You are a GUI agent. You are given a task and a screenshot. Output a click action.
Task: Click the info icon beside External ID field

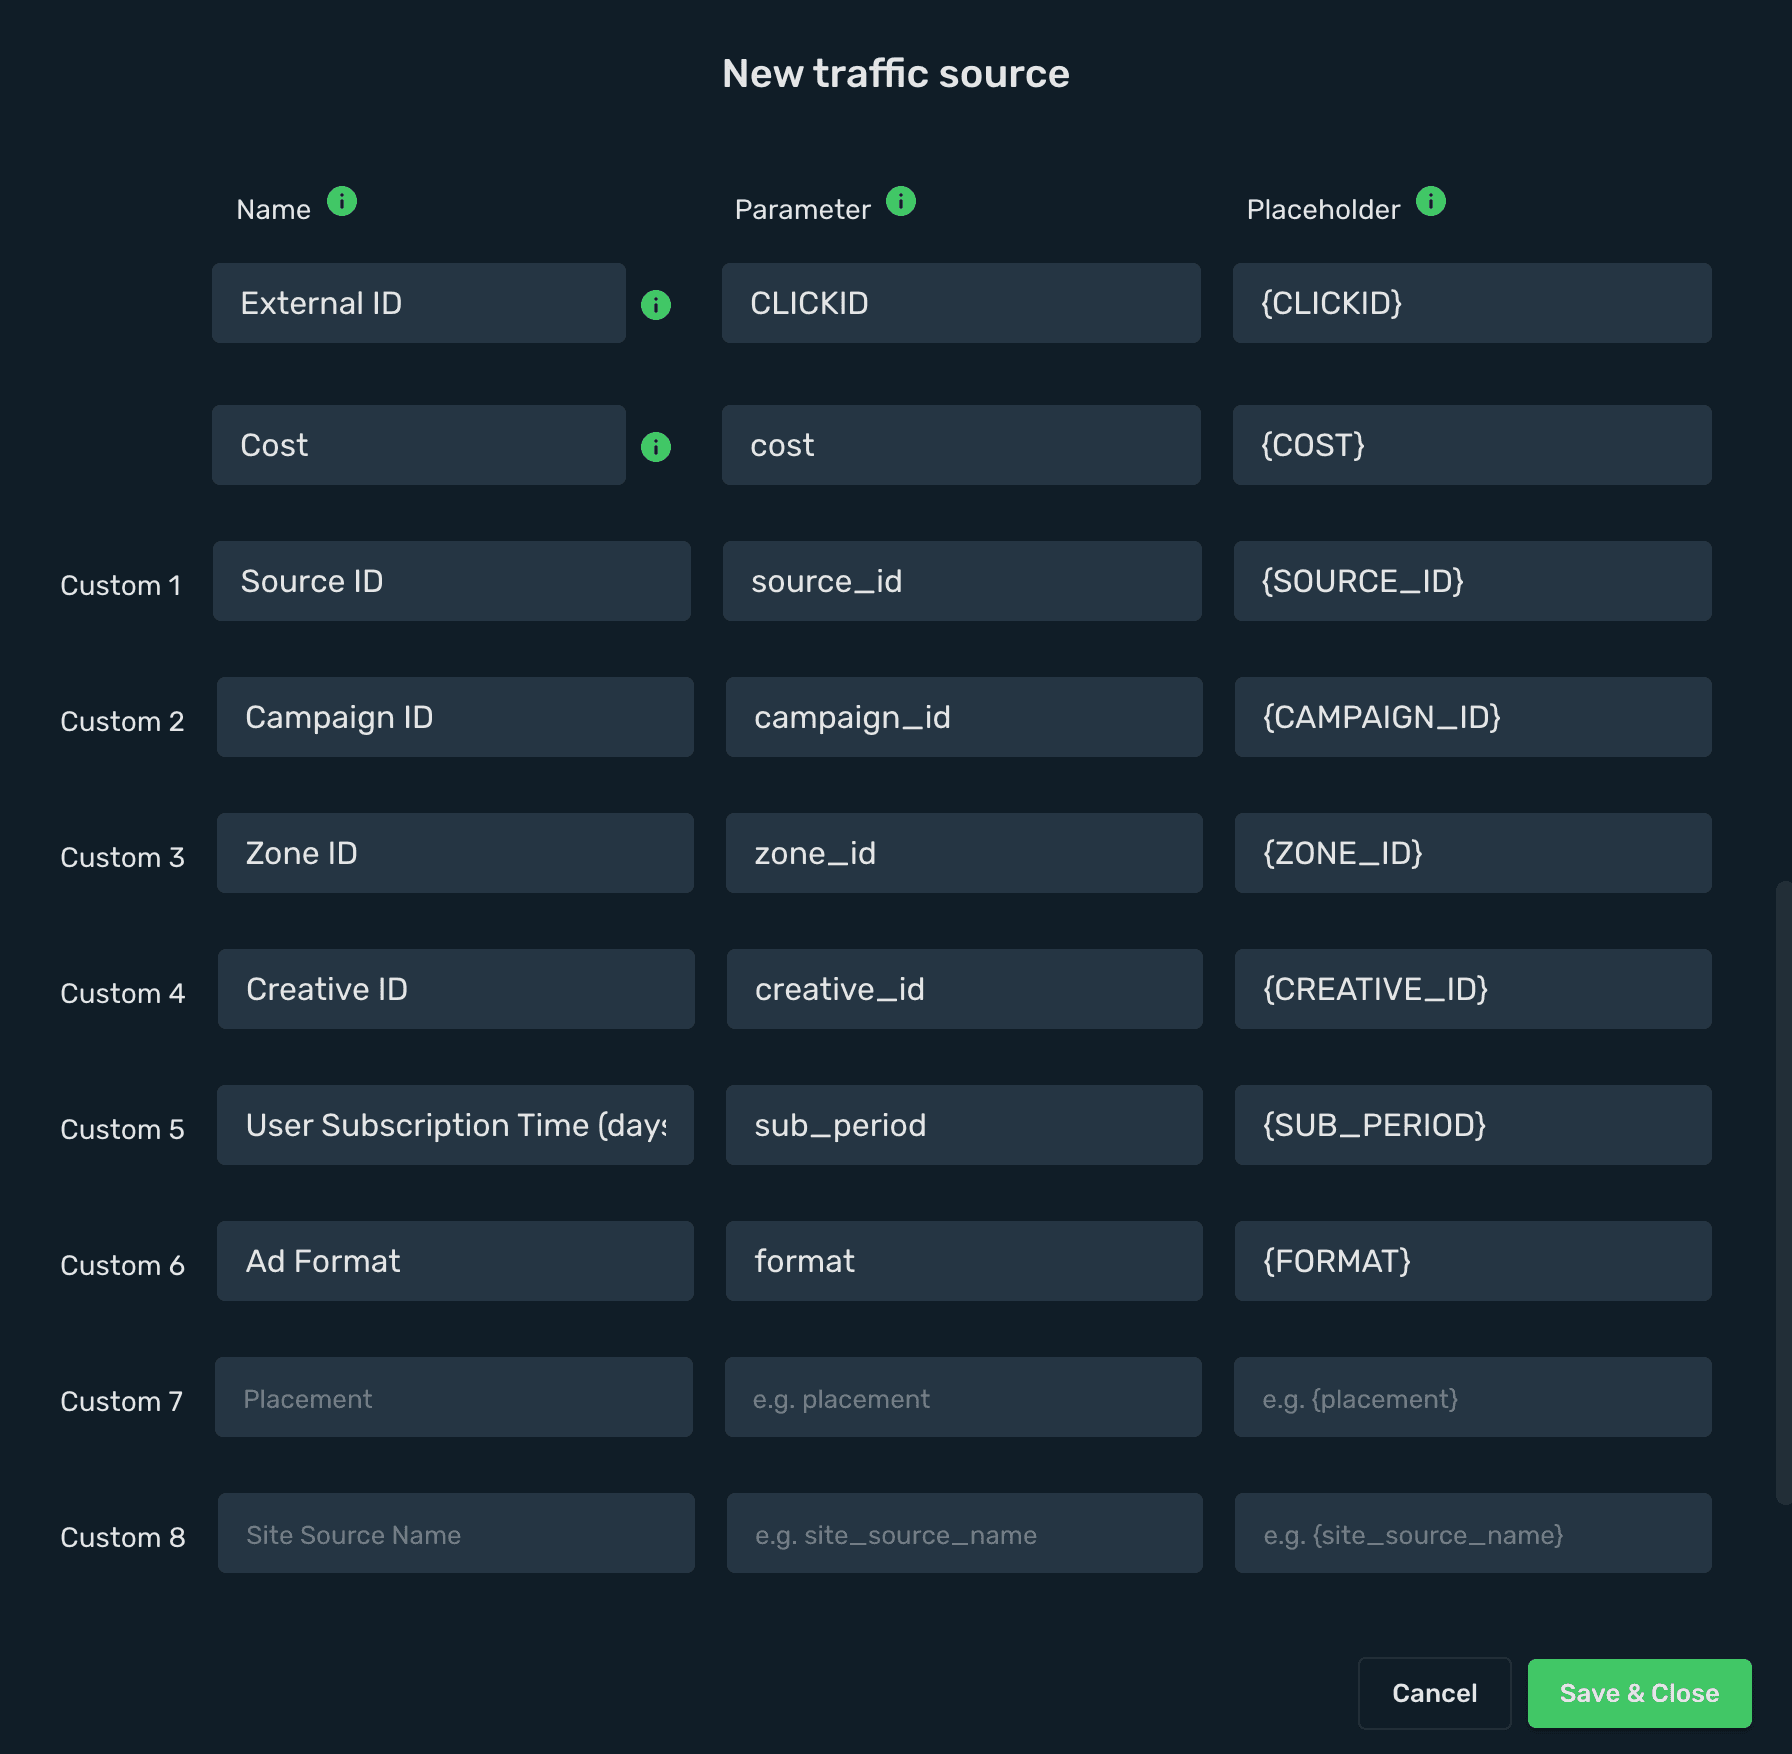656,305
